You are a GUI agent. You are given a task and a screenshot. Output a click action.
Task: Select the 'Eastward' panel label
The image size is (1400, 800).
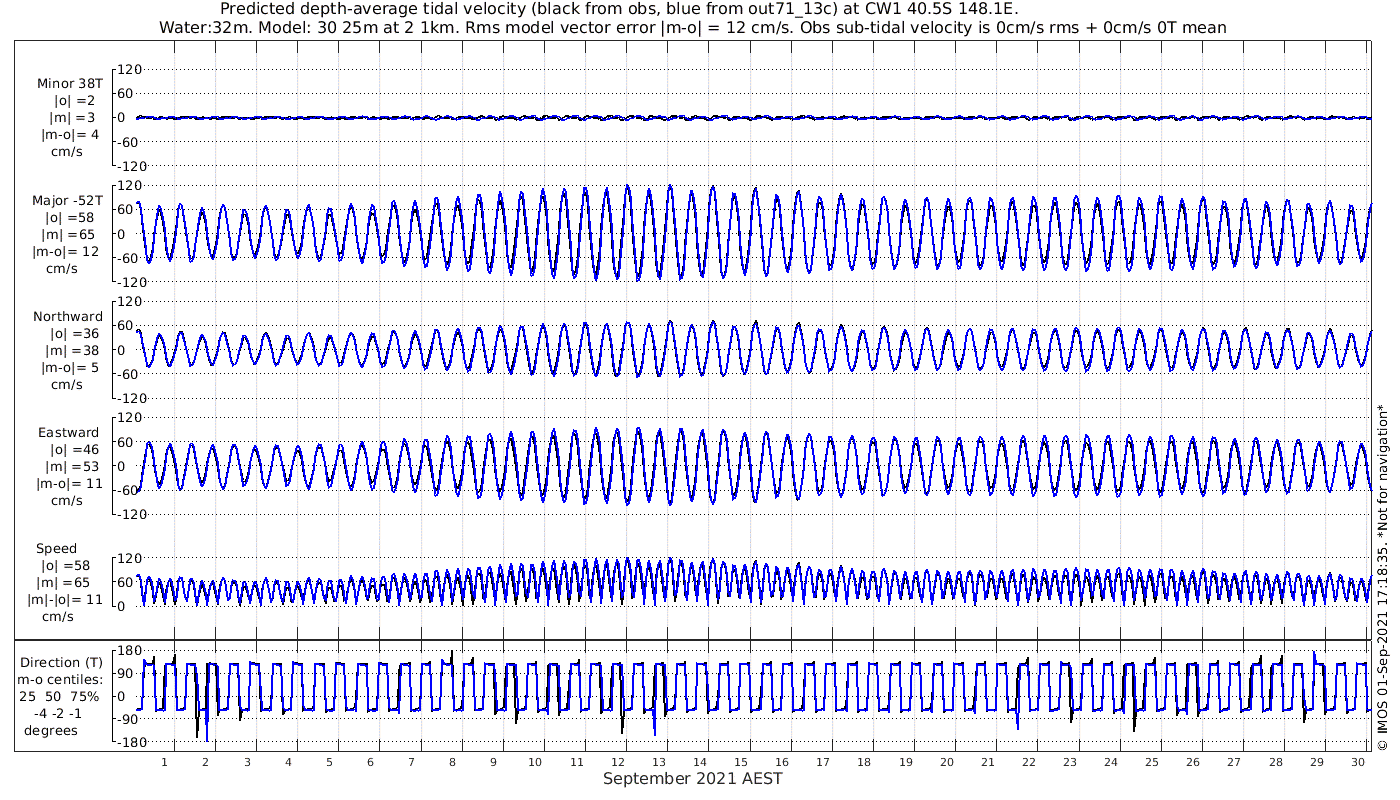coord(69,433)
